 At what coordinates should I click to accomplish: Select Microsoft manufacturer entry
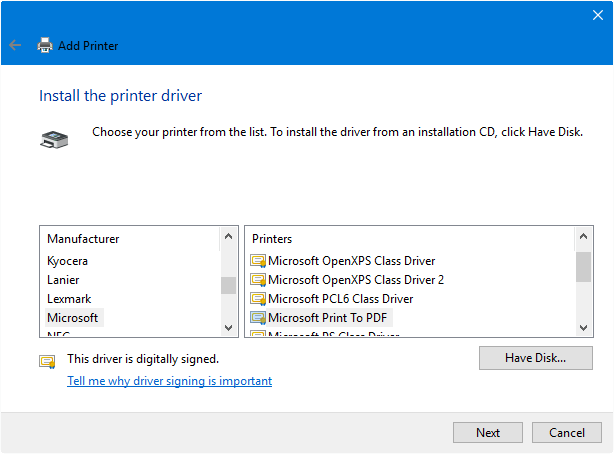(73, 318)
